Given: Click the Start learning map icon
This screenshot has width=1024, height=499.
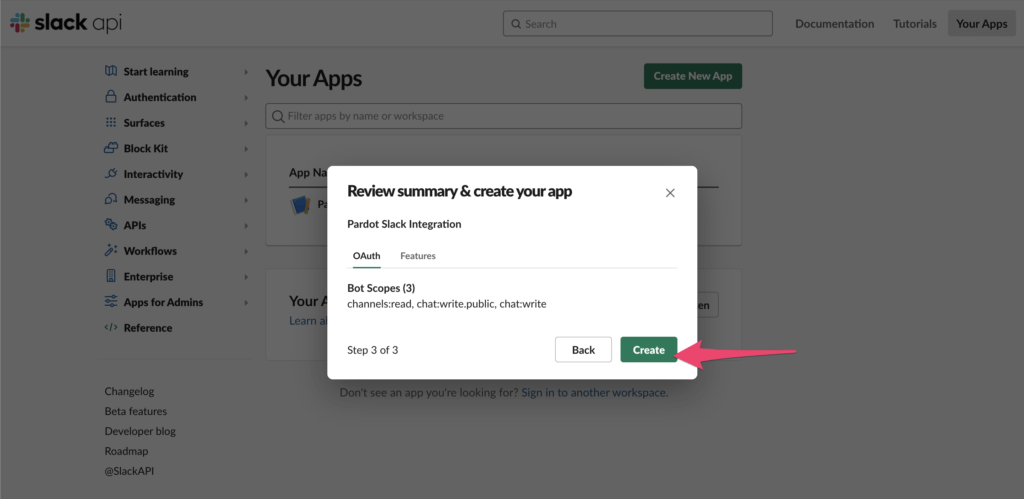Looking at the screenshot, I should [x=111, y=72].
